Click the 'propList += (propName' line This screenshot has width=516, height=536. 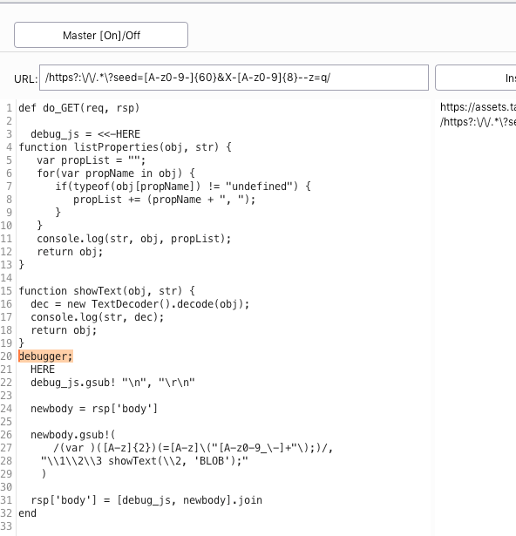(x=164, y=199)
